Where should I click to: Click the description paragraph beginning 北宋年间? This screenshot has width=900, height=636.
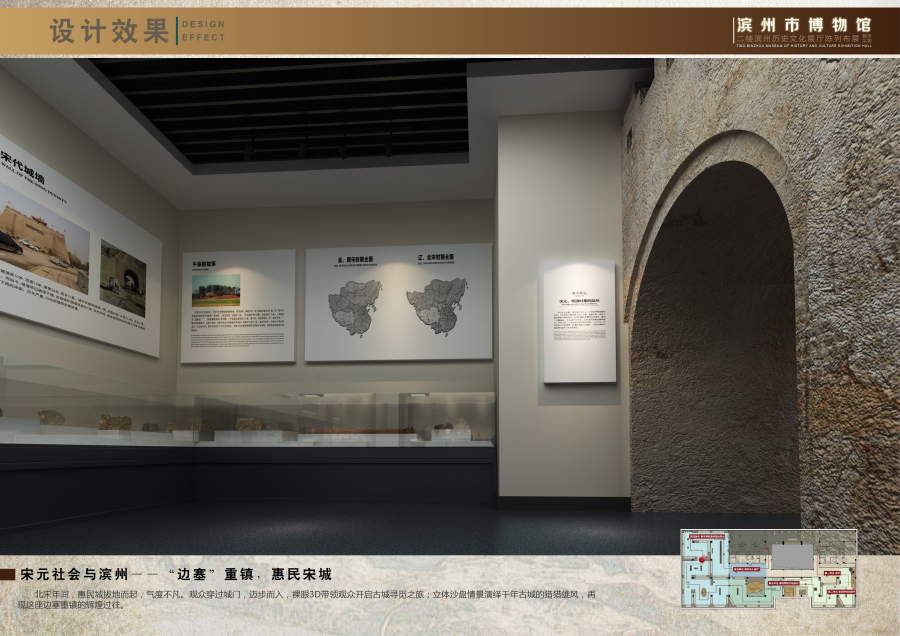pos(300,599)
